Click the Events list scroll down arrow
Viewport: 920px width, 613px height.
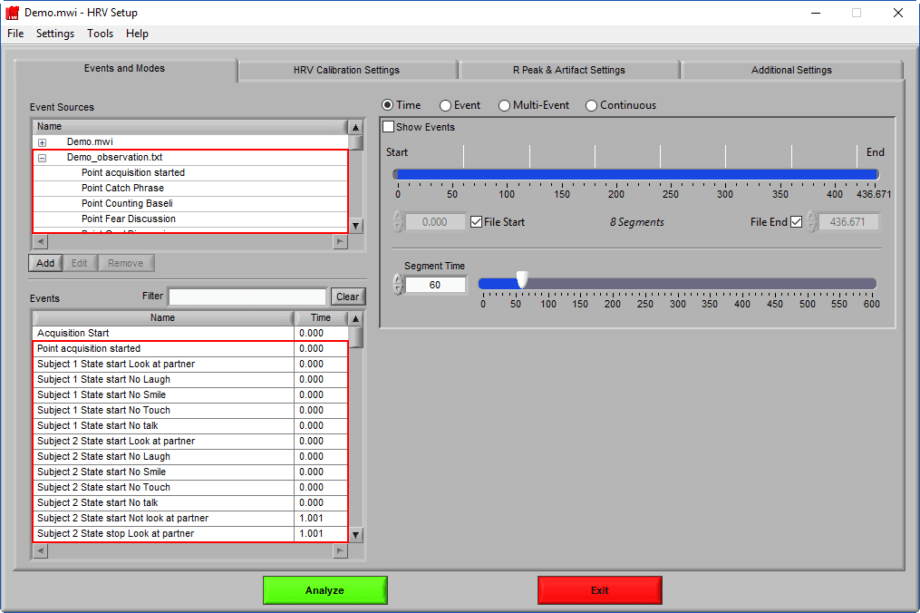pos(356,535)
